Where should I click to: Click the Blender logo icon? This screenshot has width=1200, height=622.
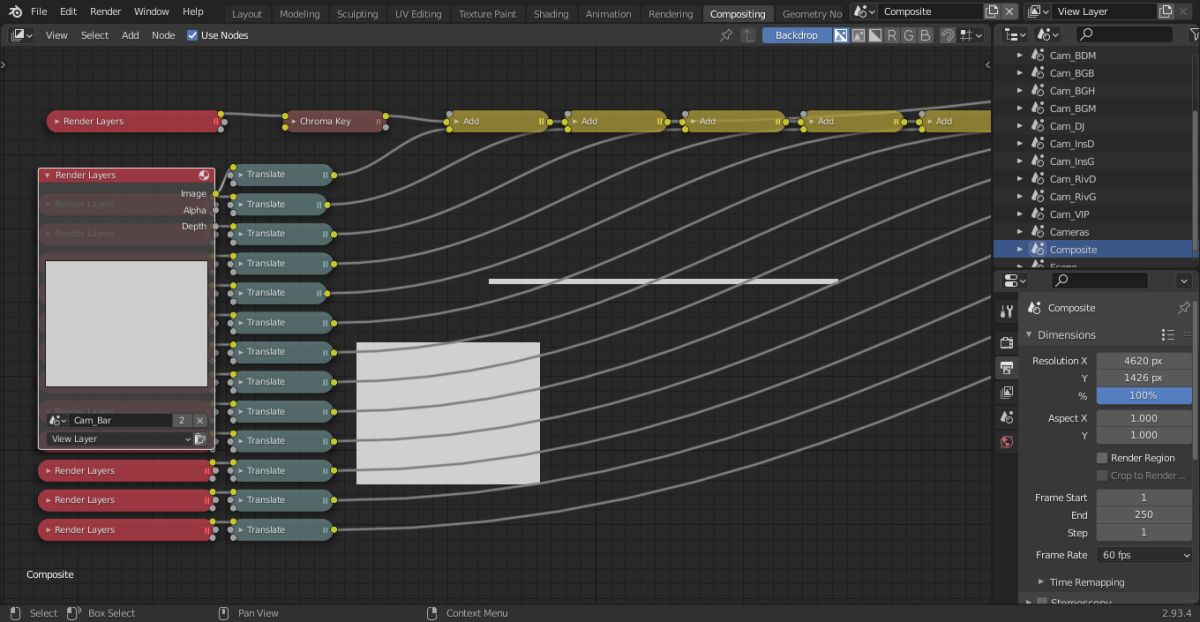13,12
